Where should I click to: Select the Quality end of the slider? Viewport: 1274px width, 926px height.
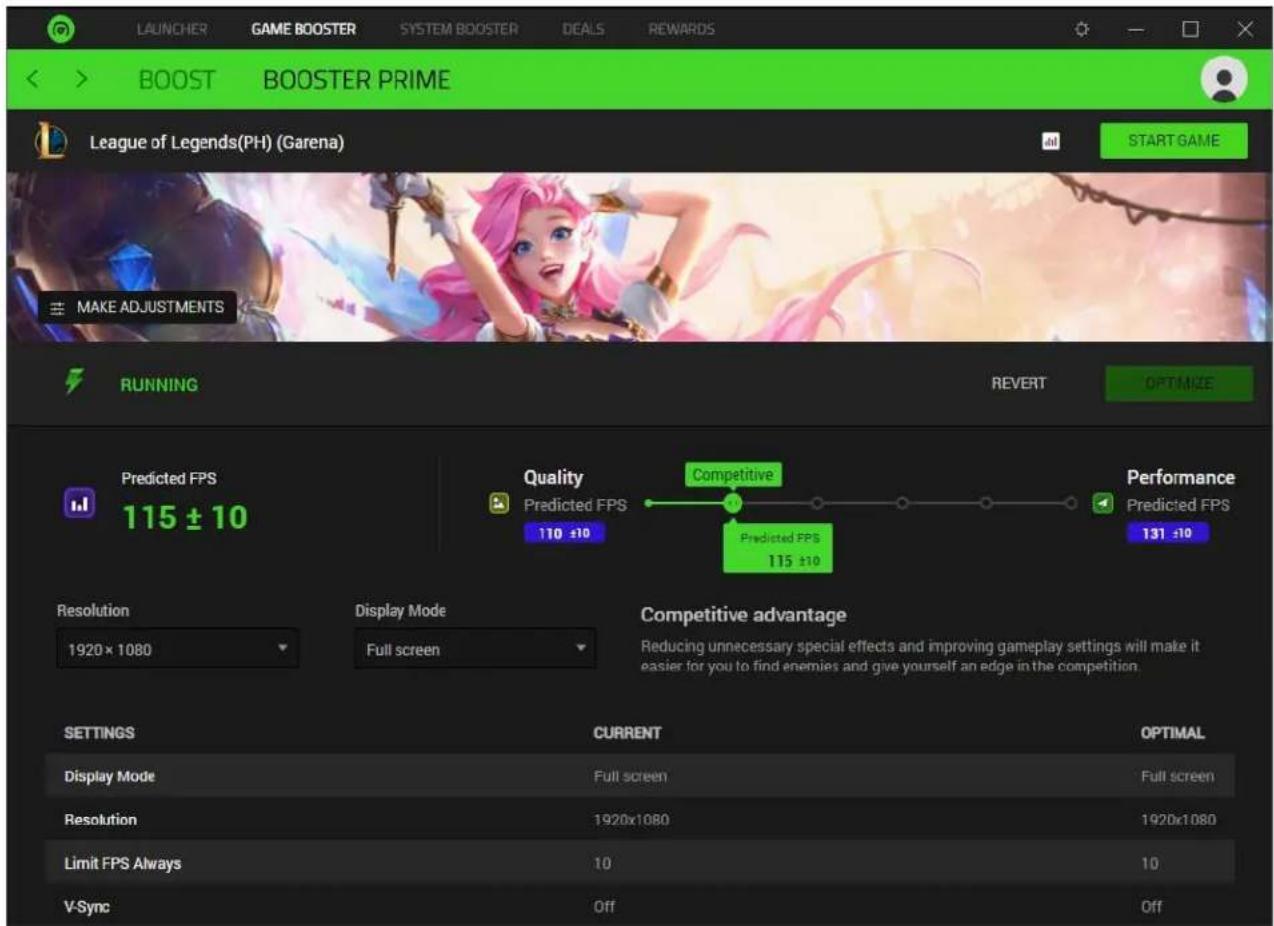coord(649,503)
